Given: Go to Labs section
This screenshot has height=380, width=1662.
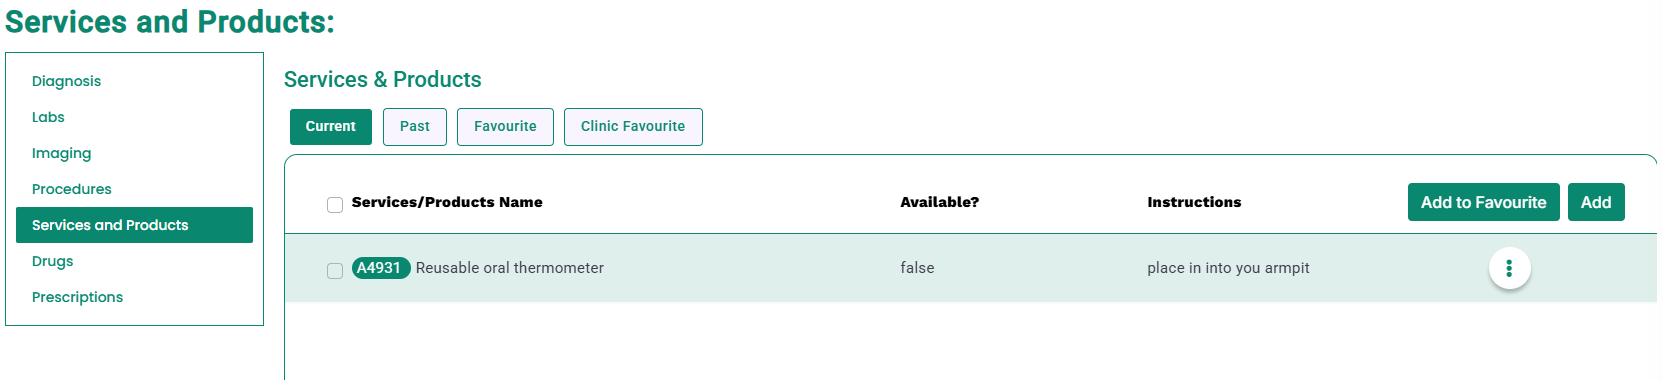Looking at the screenshot, I should click(x=48, y=117).
